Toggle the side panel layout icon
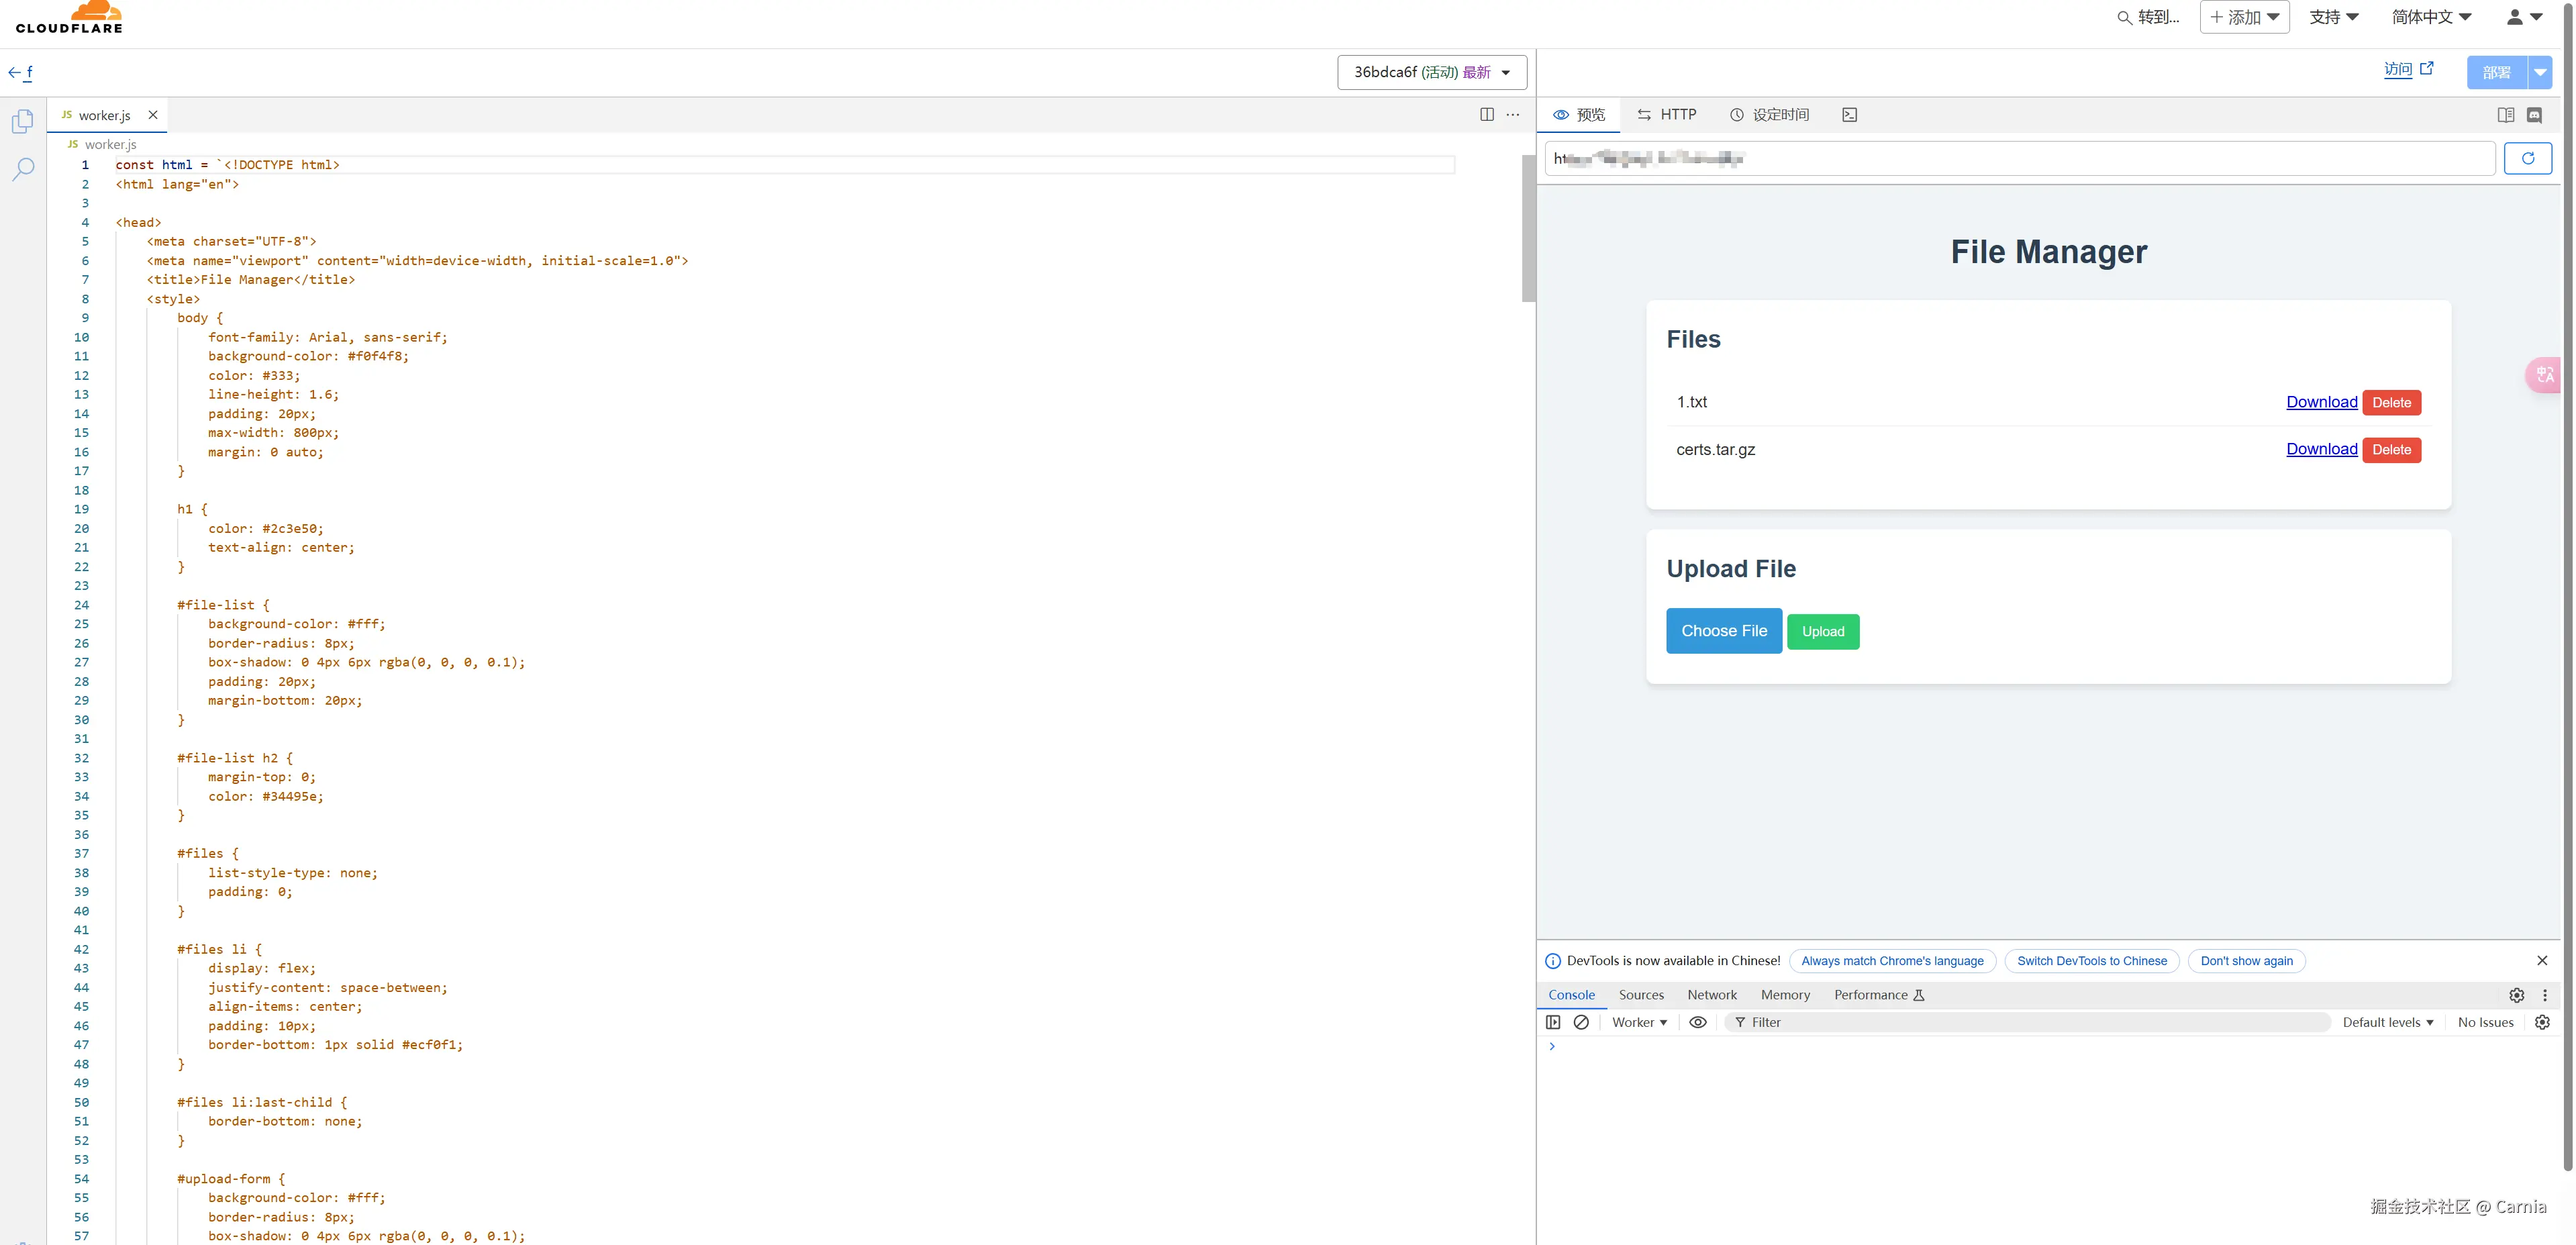This screenshot has height=1245, width=2576. pos(2505,115)
